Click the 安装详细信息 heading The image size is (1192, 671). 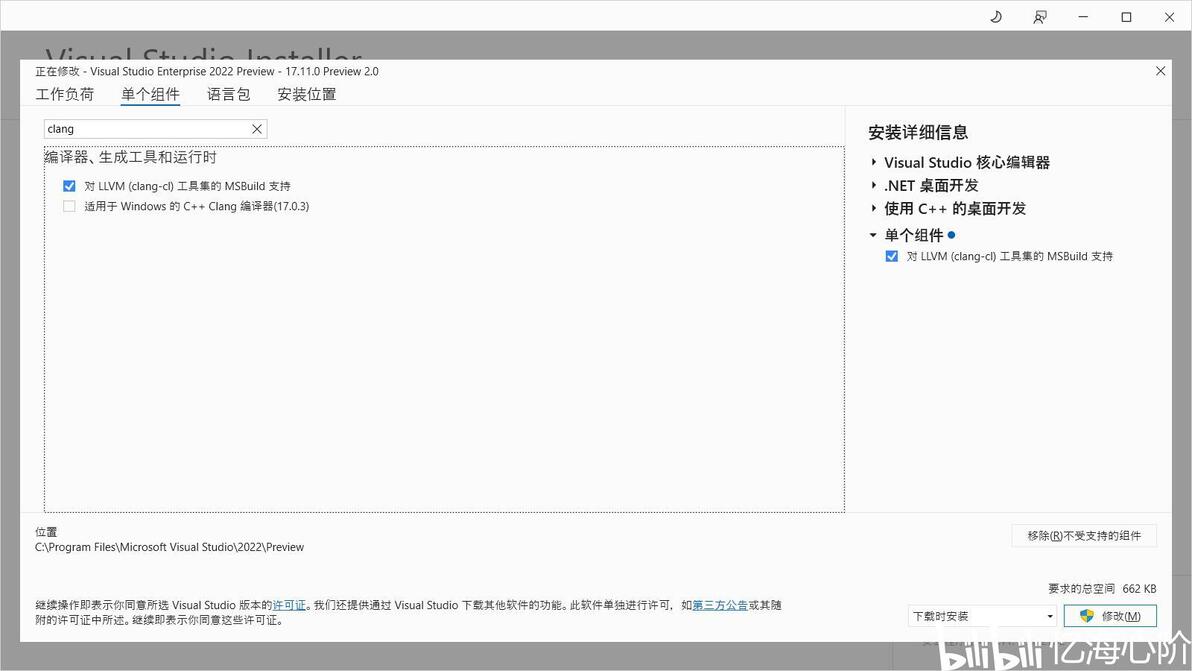(x=918, y=132)
